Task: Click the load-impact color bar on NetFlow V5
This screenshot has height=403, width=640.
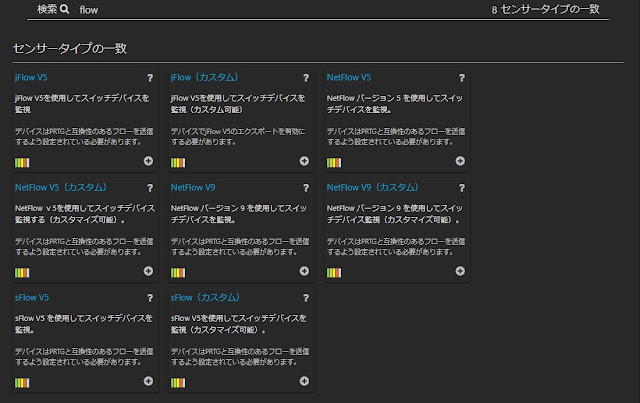Action: (x=334, y=163)
